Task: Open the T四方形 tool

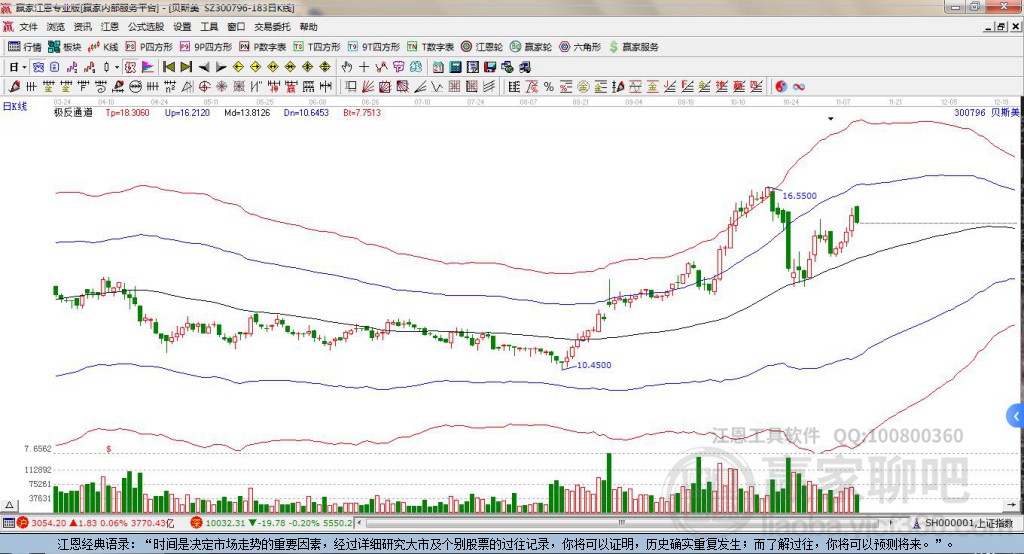Action: coord(317,47)
